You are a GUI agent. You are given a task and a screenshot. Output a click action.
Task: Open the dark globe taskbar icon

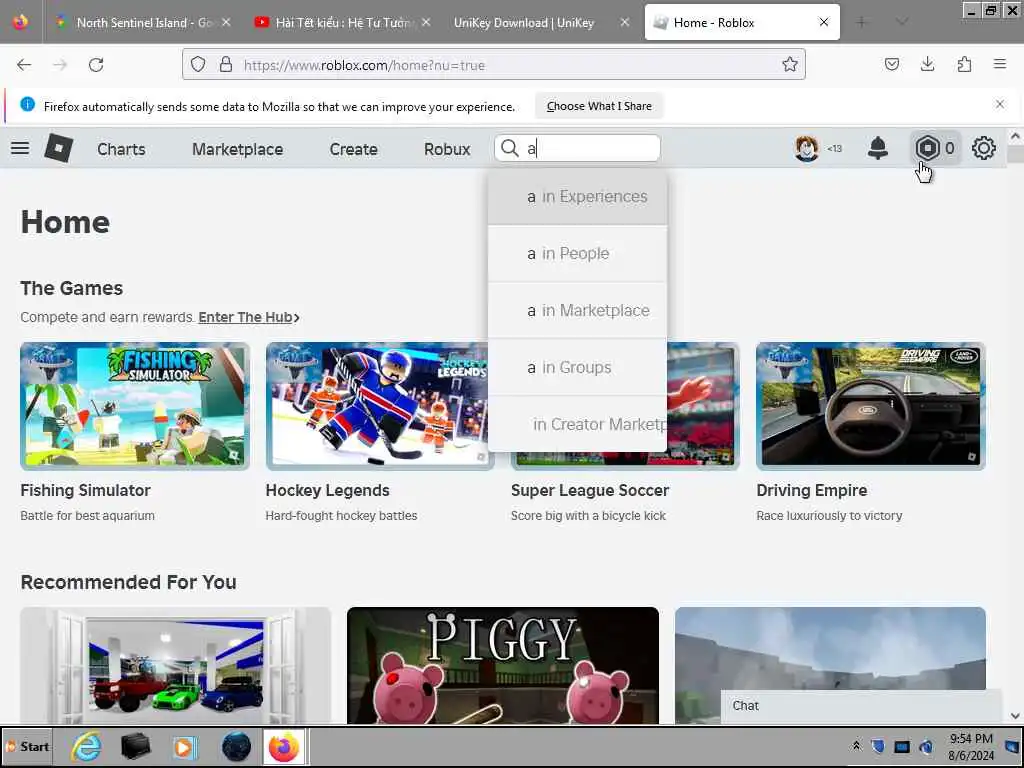(236, 746)
